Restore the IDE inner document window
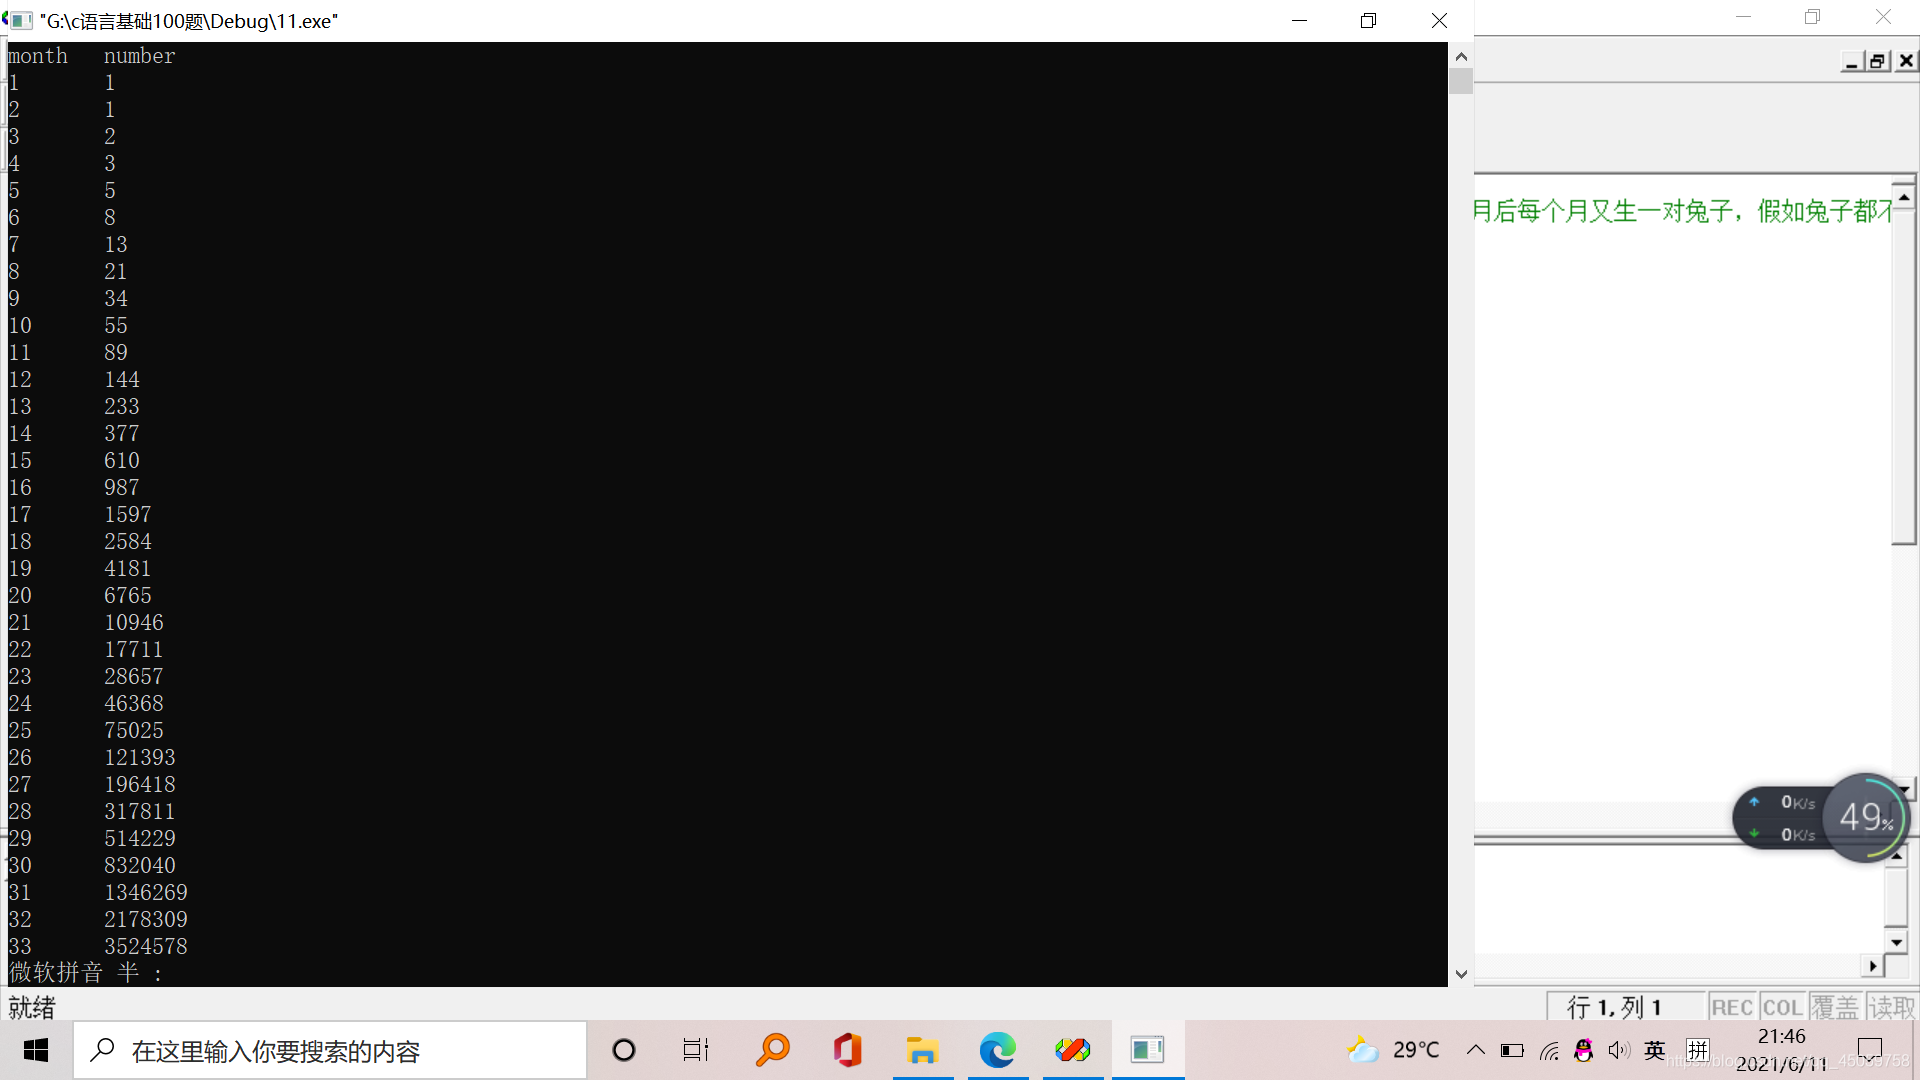The width and height of the screenshot is (1920, 1080). 1878,61
